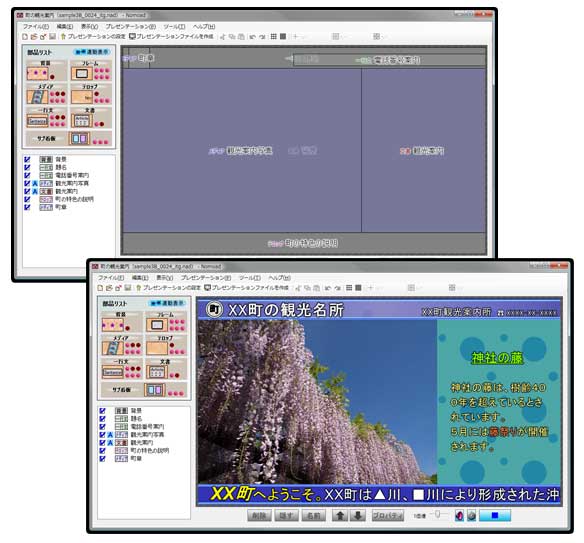Uncheck 電話番号案内 layer checkbox in front window
Image resolution: width=584 pixels, height=543 pixels.
pyautogui.click(x=102, y=427)
